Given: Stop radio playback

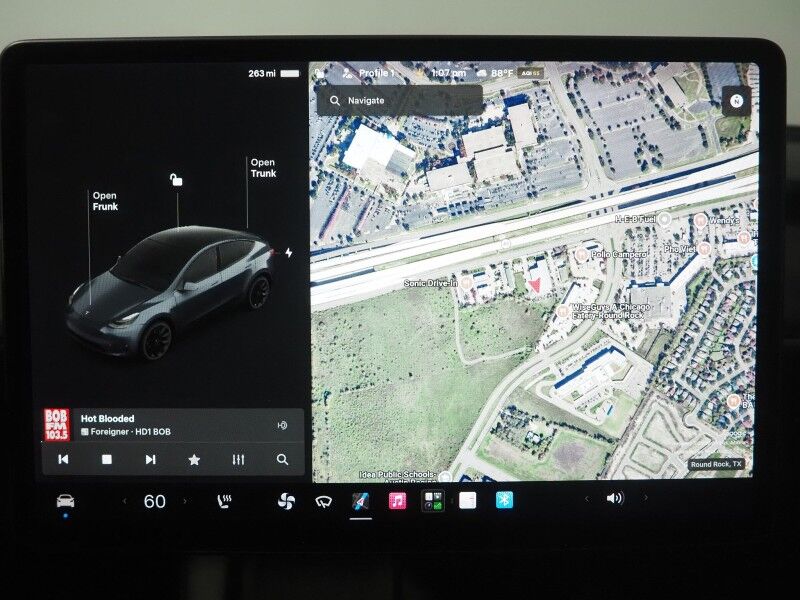Looking at the screenshot, I should 107,459.
